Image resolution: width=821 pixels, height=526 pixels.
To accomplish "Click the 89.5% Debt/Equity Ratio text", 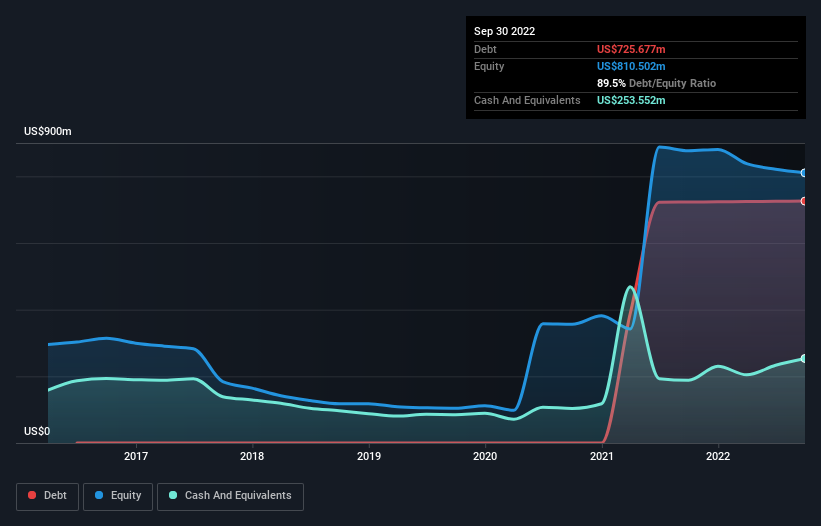I will tap(656, 83).
